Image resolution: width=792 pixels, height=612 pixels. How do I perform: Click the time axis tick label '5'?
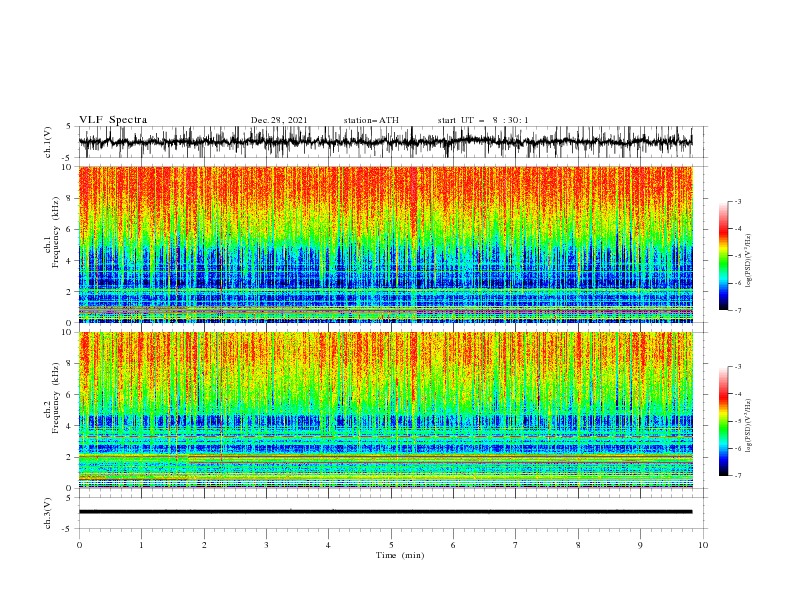tap(391, 545)
